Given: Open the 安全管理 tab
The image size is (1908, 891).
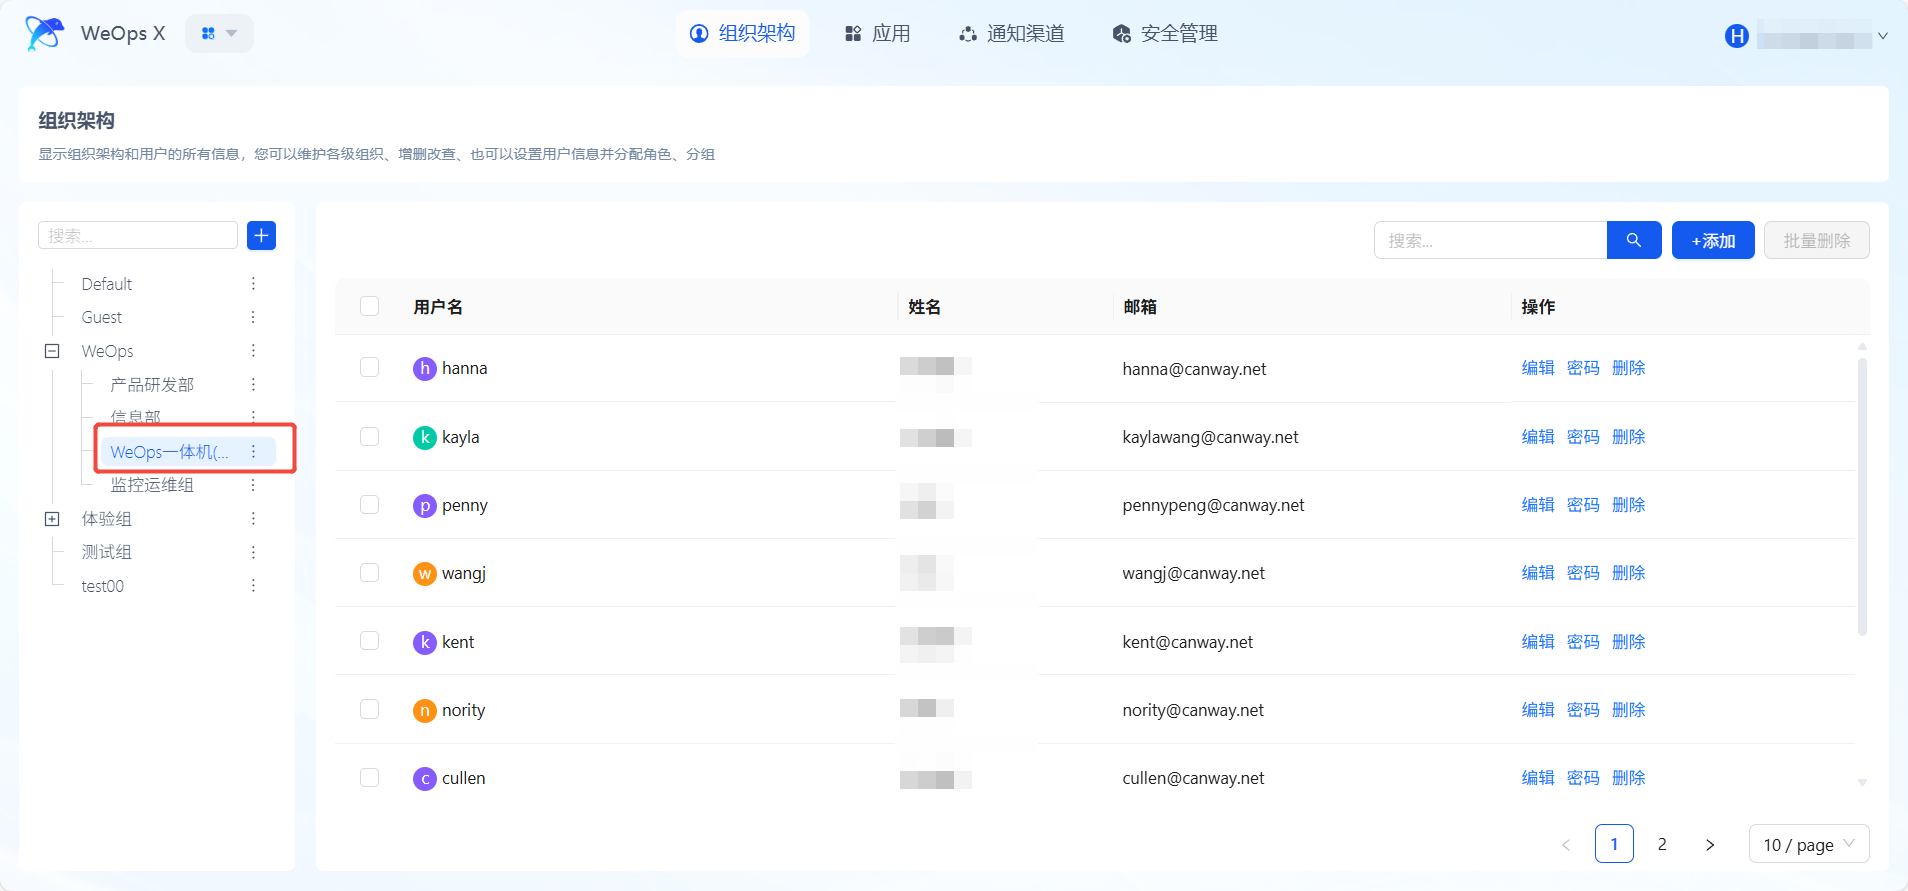Looking at the screenshot, I should click(1165, 33).
